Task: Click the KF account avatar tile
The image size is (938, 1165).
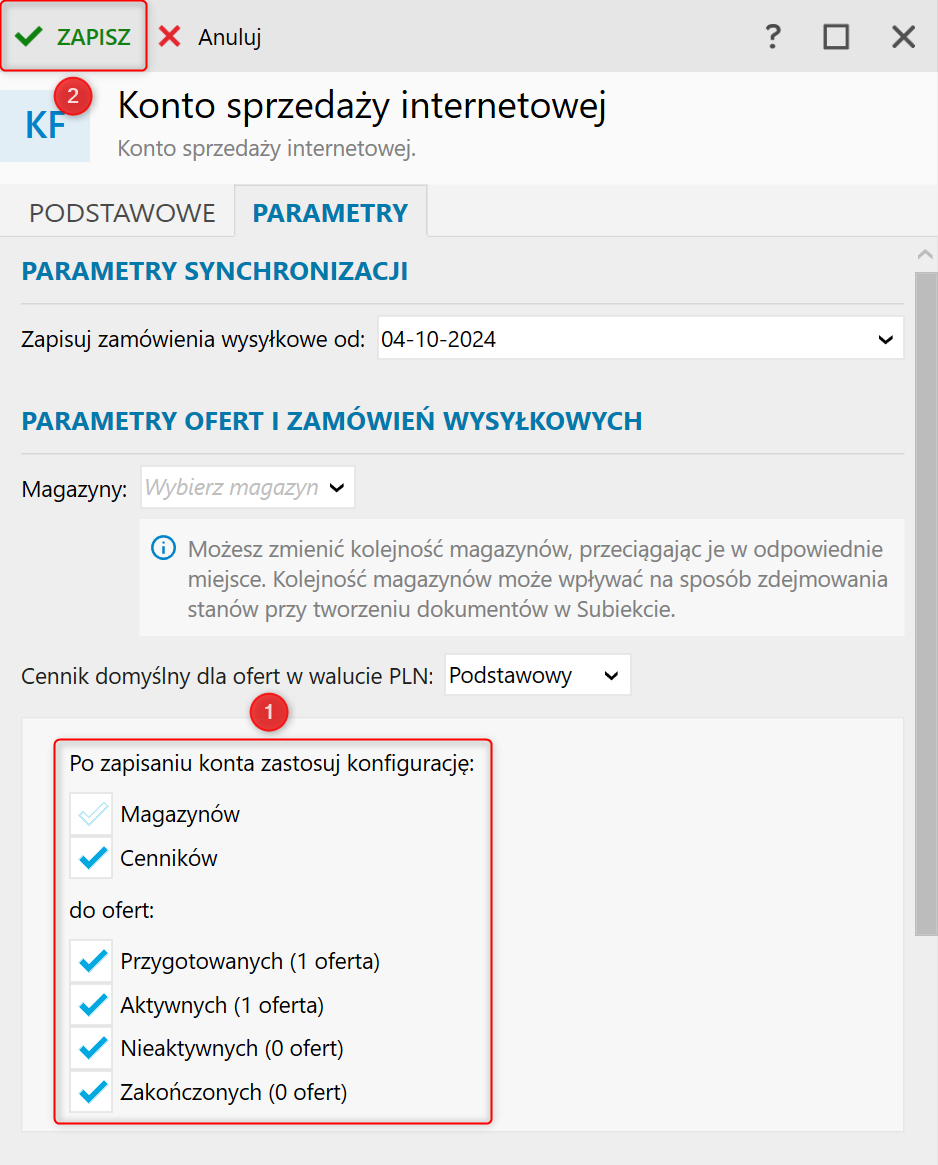Action: coord(45,126)
